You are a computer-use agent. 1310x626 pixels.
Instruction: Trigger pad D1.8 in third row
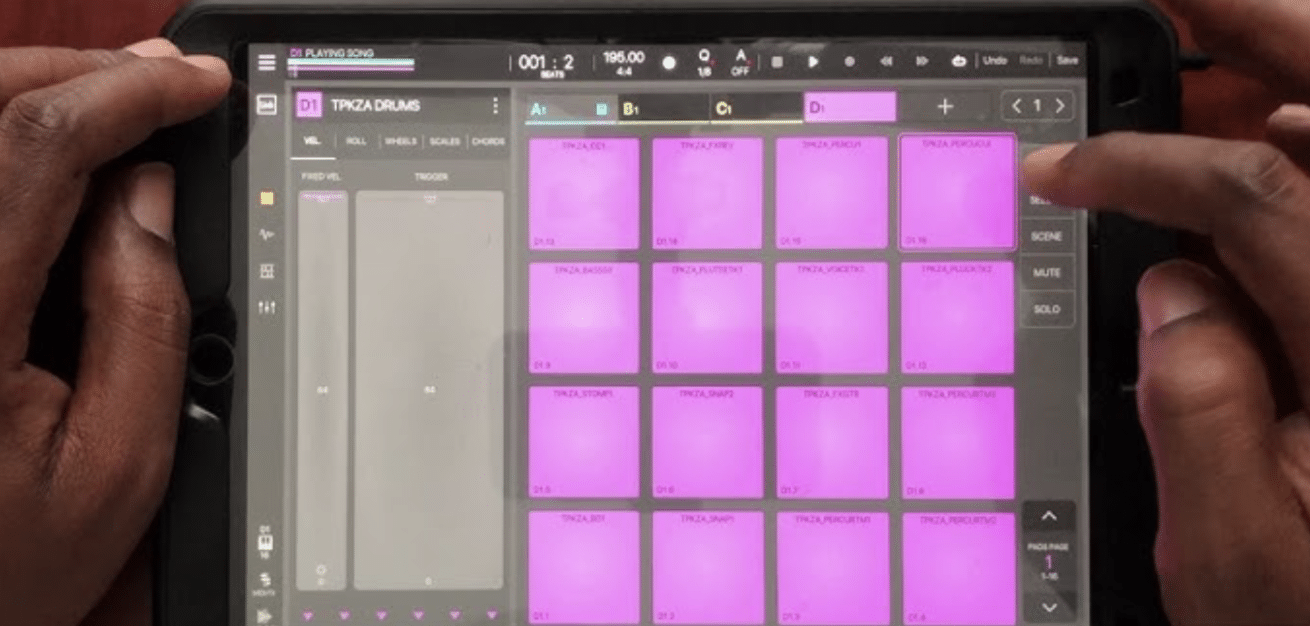click(957, 442)
